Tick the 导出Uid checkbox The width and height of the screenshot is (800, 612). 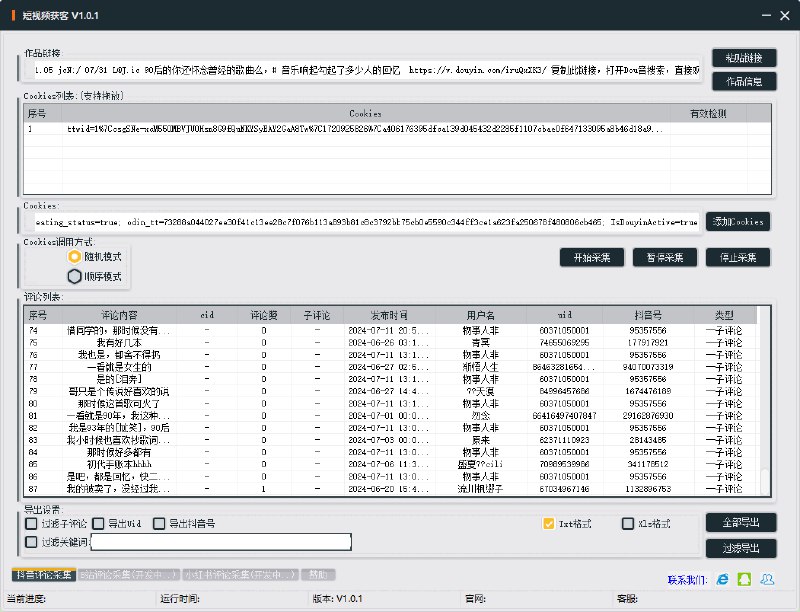coord(98,523)
